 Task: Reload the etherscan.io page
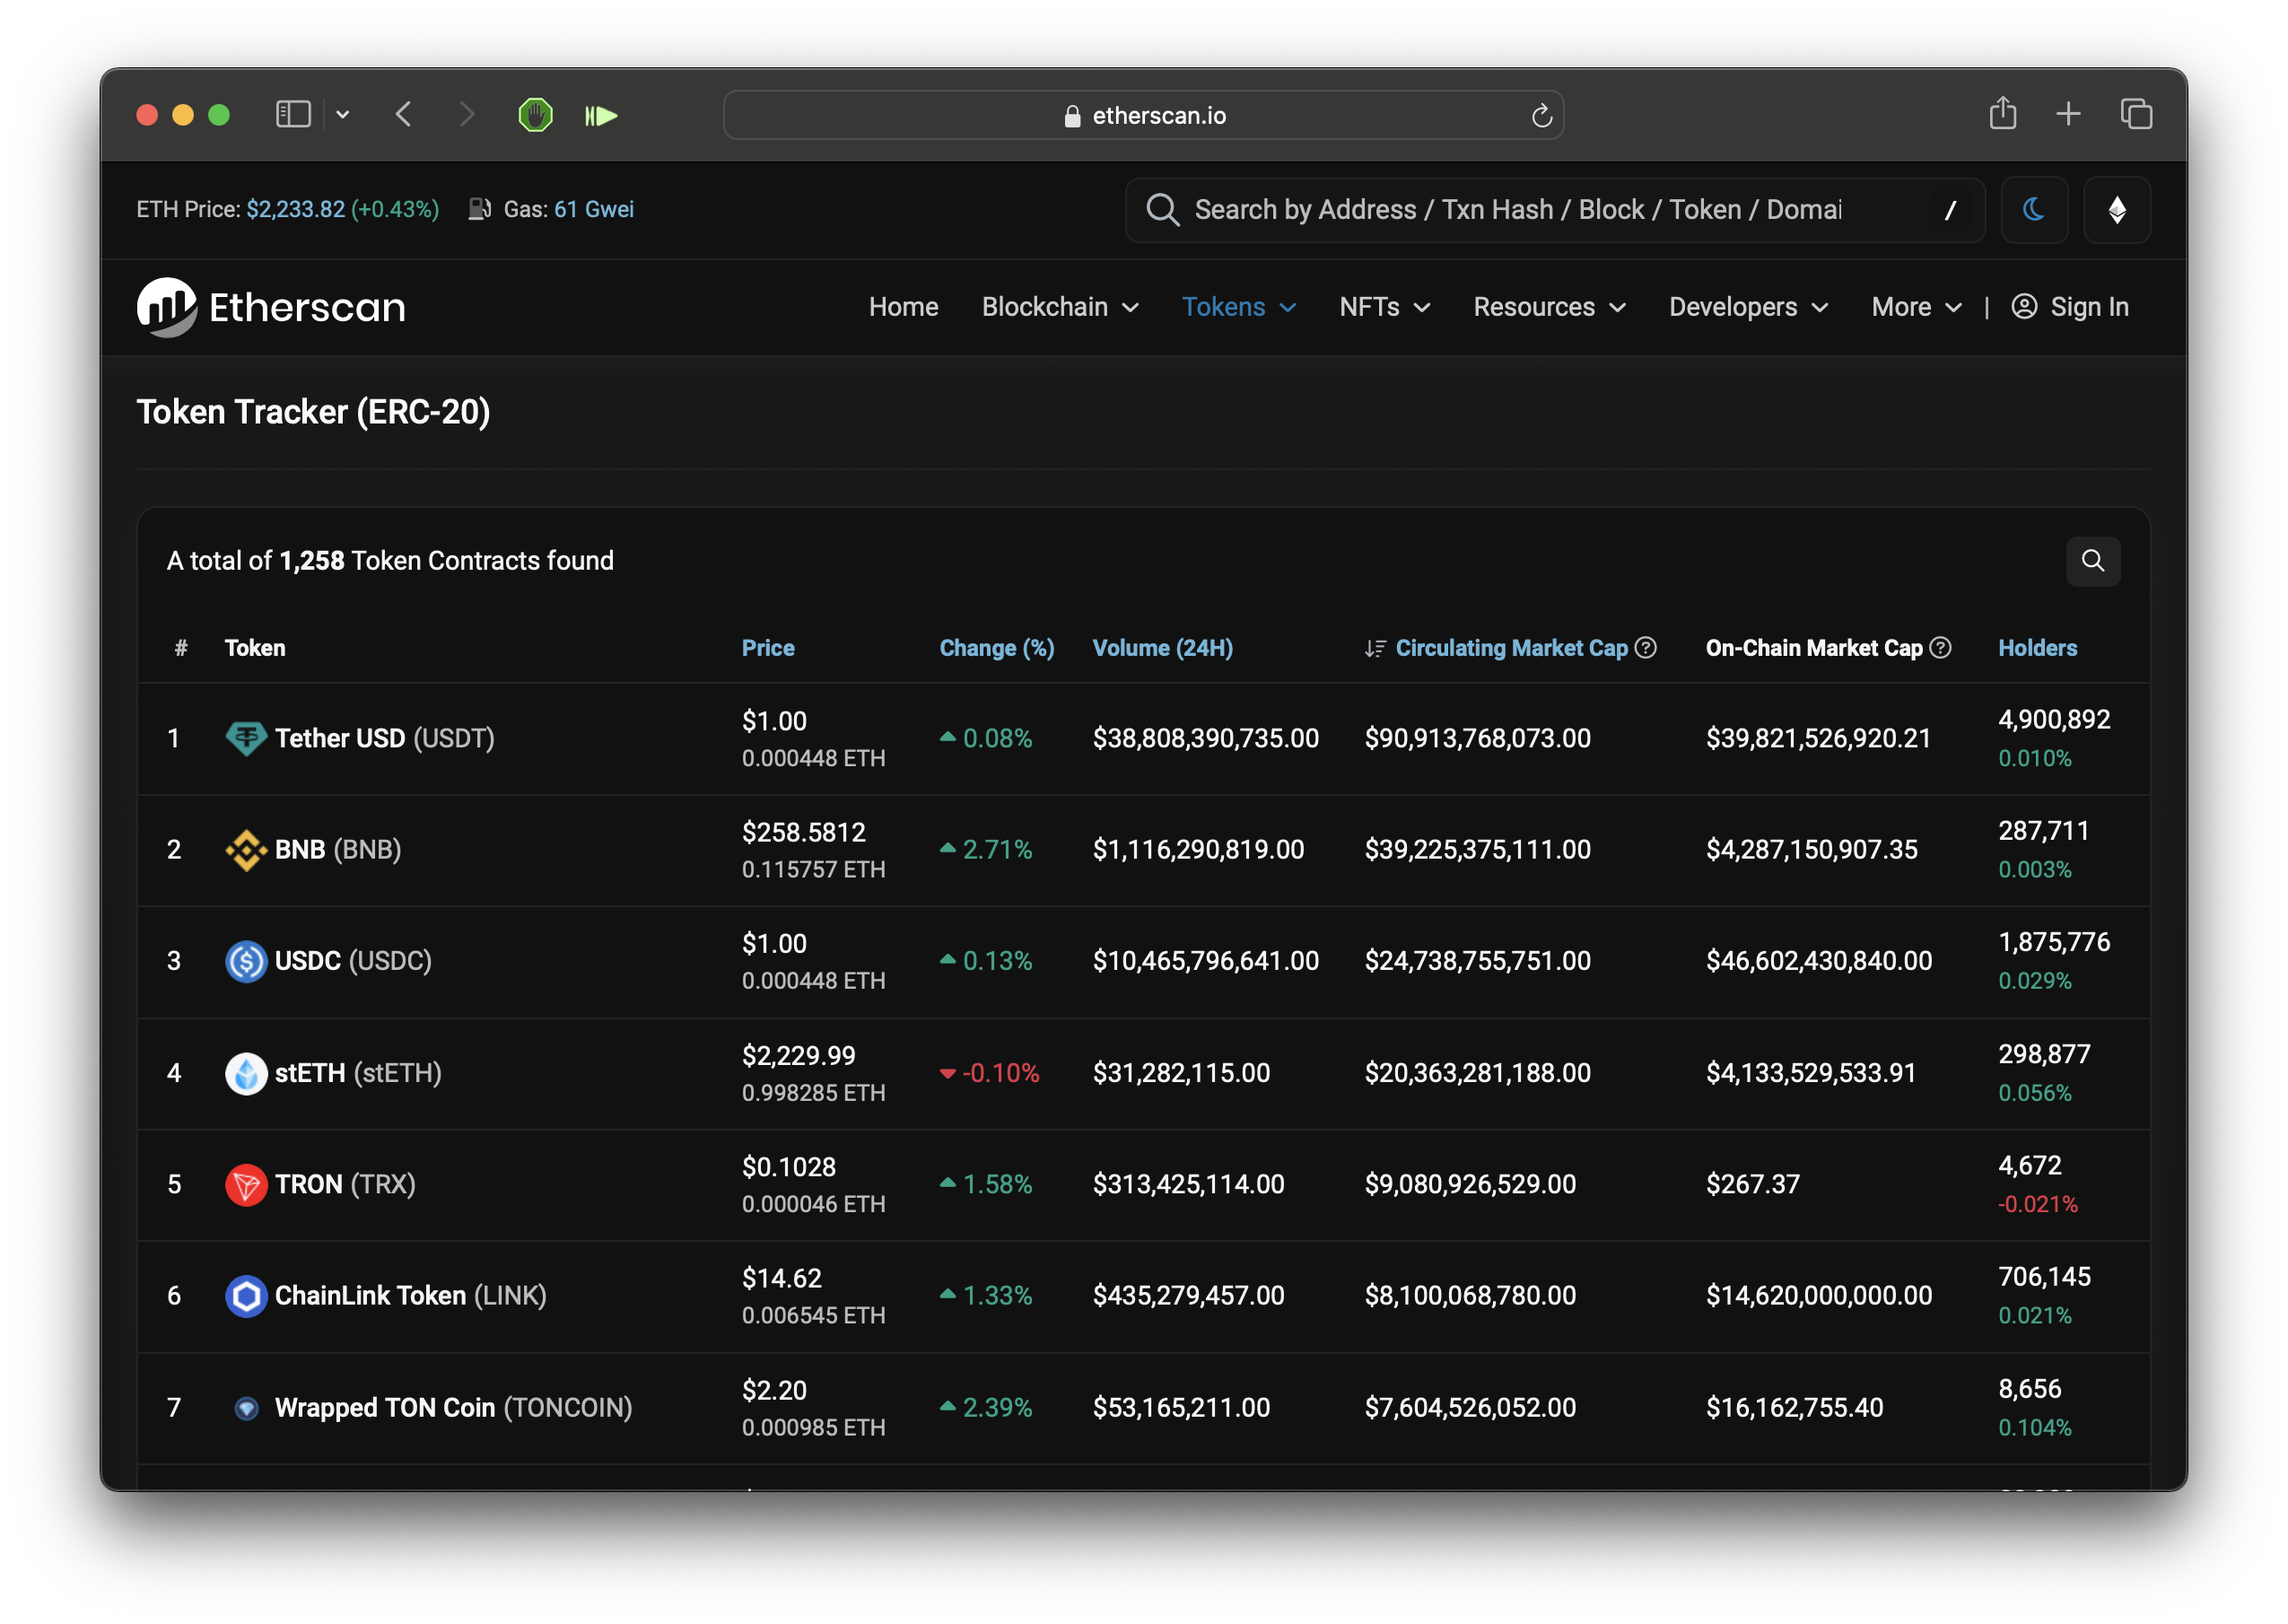[1541, 116]
